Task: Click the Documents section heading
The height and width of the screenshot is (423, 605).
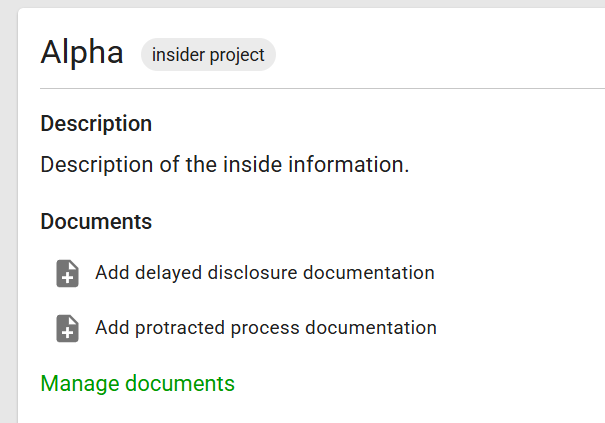Action: click(x=96, y=222)
